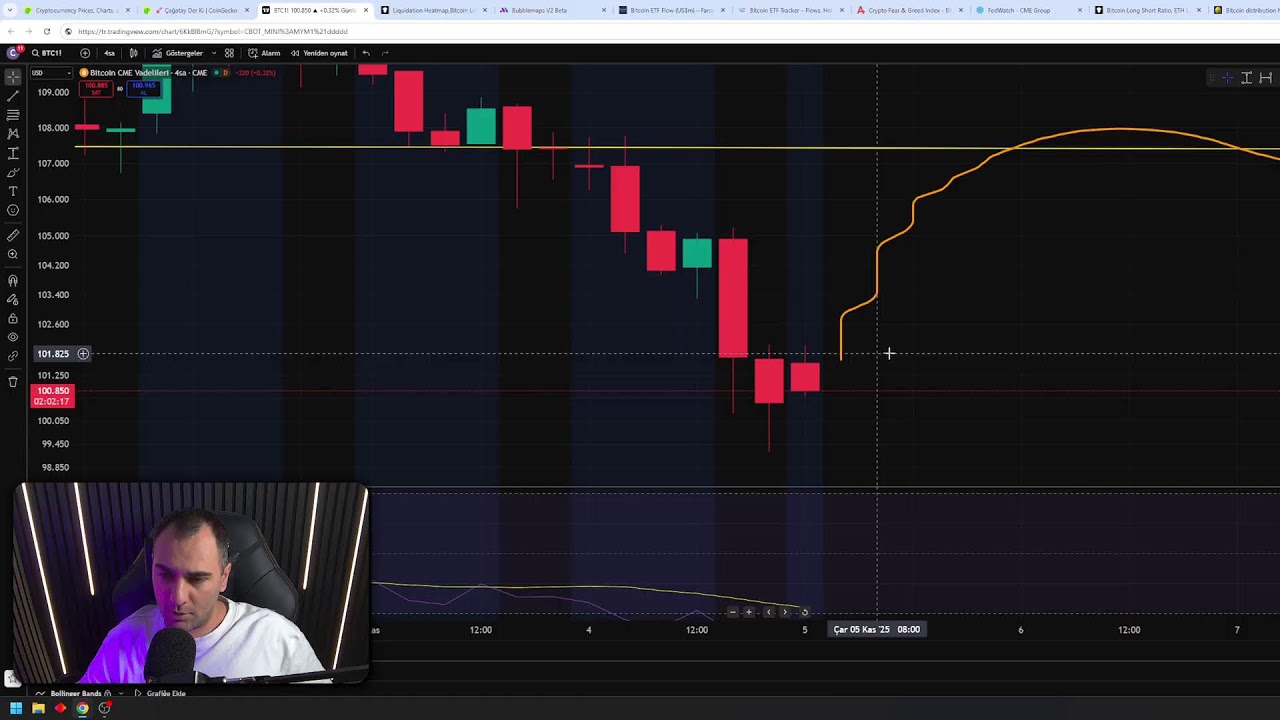Expand the favorite indicators dropdown arrow

click(214, 53)
